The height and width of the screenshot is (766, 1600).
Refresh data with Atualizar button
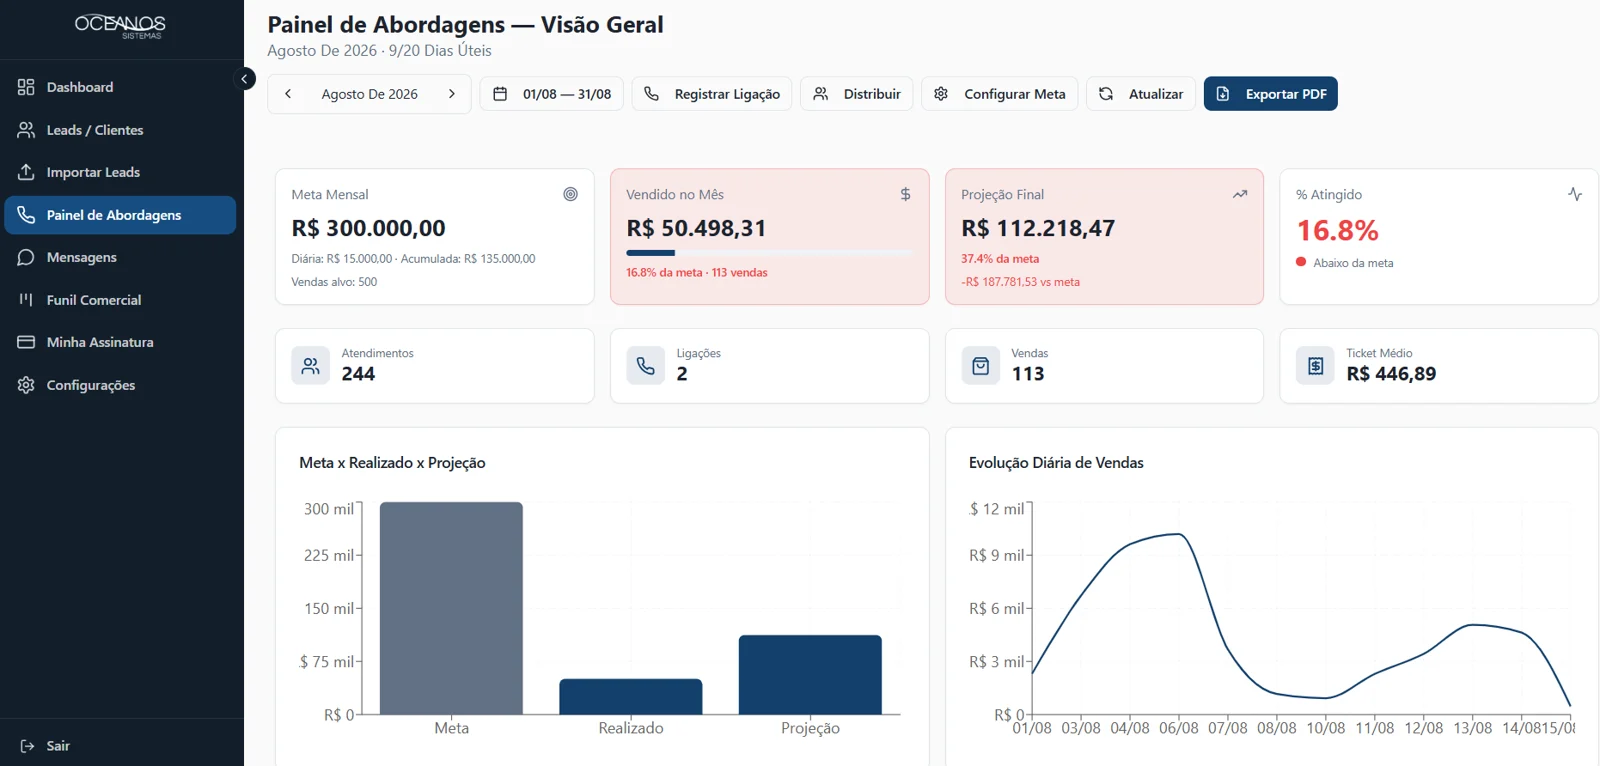[x=1141, y=94]
